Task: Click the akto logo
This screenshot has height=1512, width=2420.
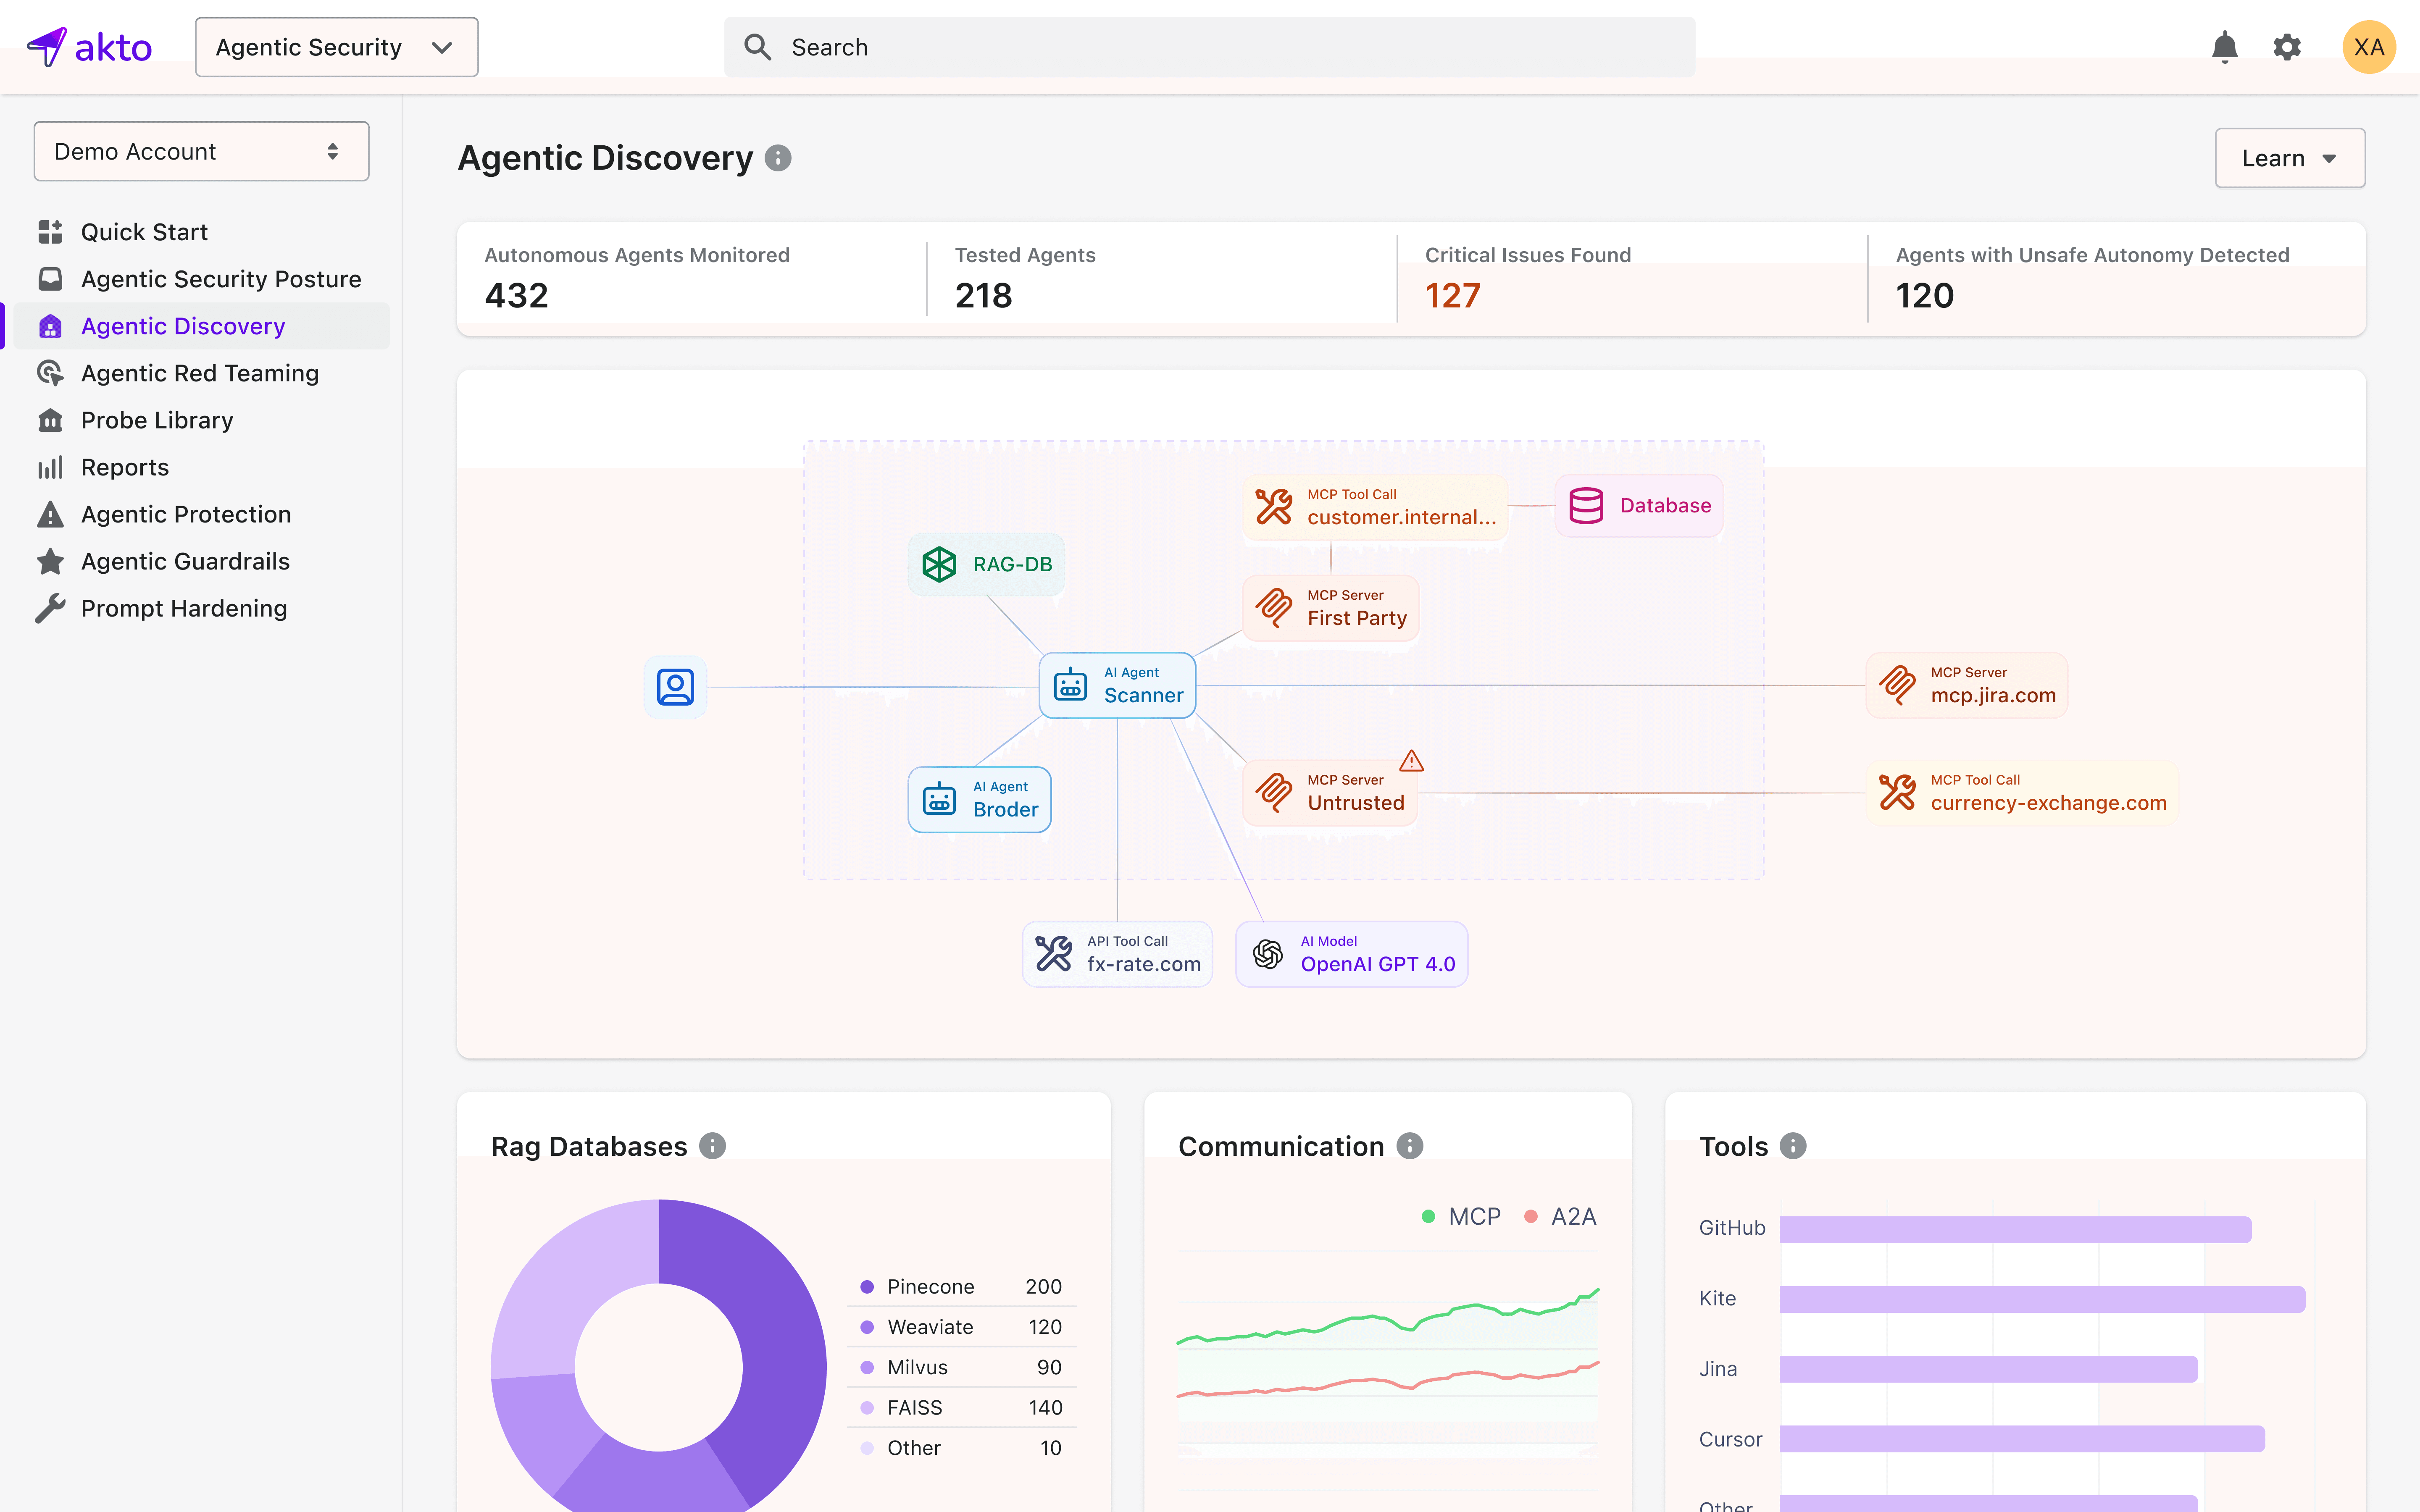Action: pos(90,47)
